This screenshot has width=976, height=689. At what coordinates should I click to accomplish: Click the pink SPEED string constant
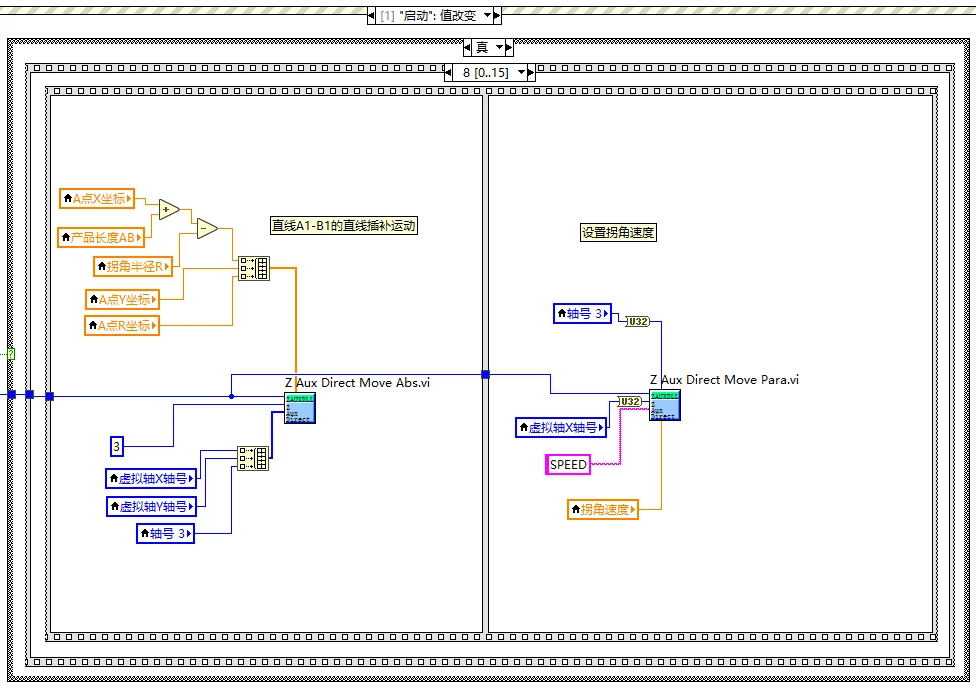click(568, 465)
